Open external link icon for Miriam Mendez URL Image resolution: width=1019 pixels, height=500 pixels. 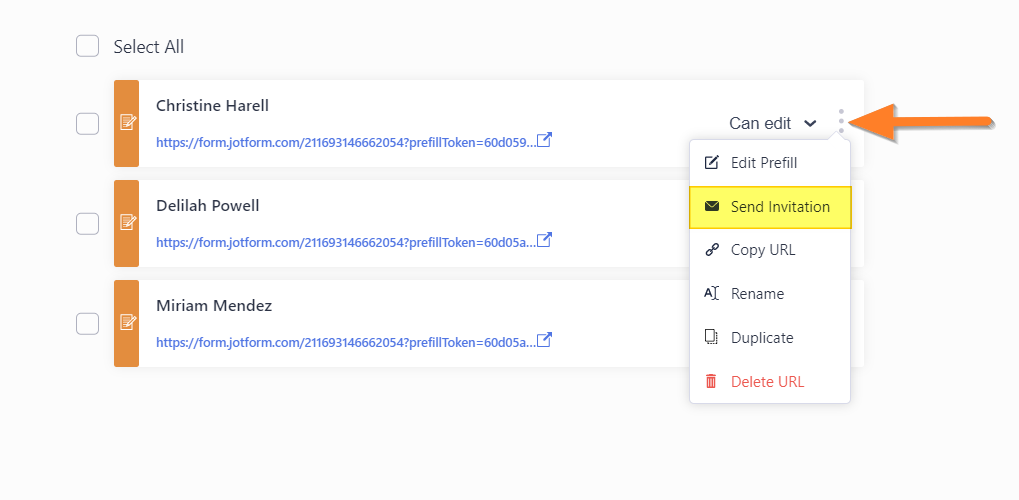(544, 340)
